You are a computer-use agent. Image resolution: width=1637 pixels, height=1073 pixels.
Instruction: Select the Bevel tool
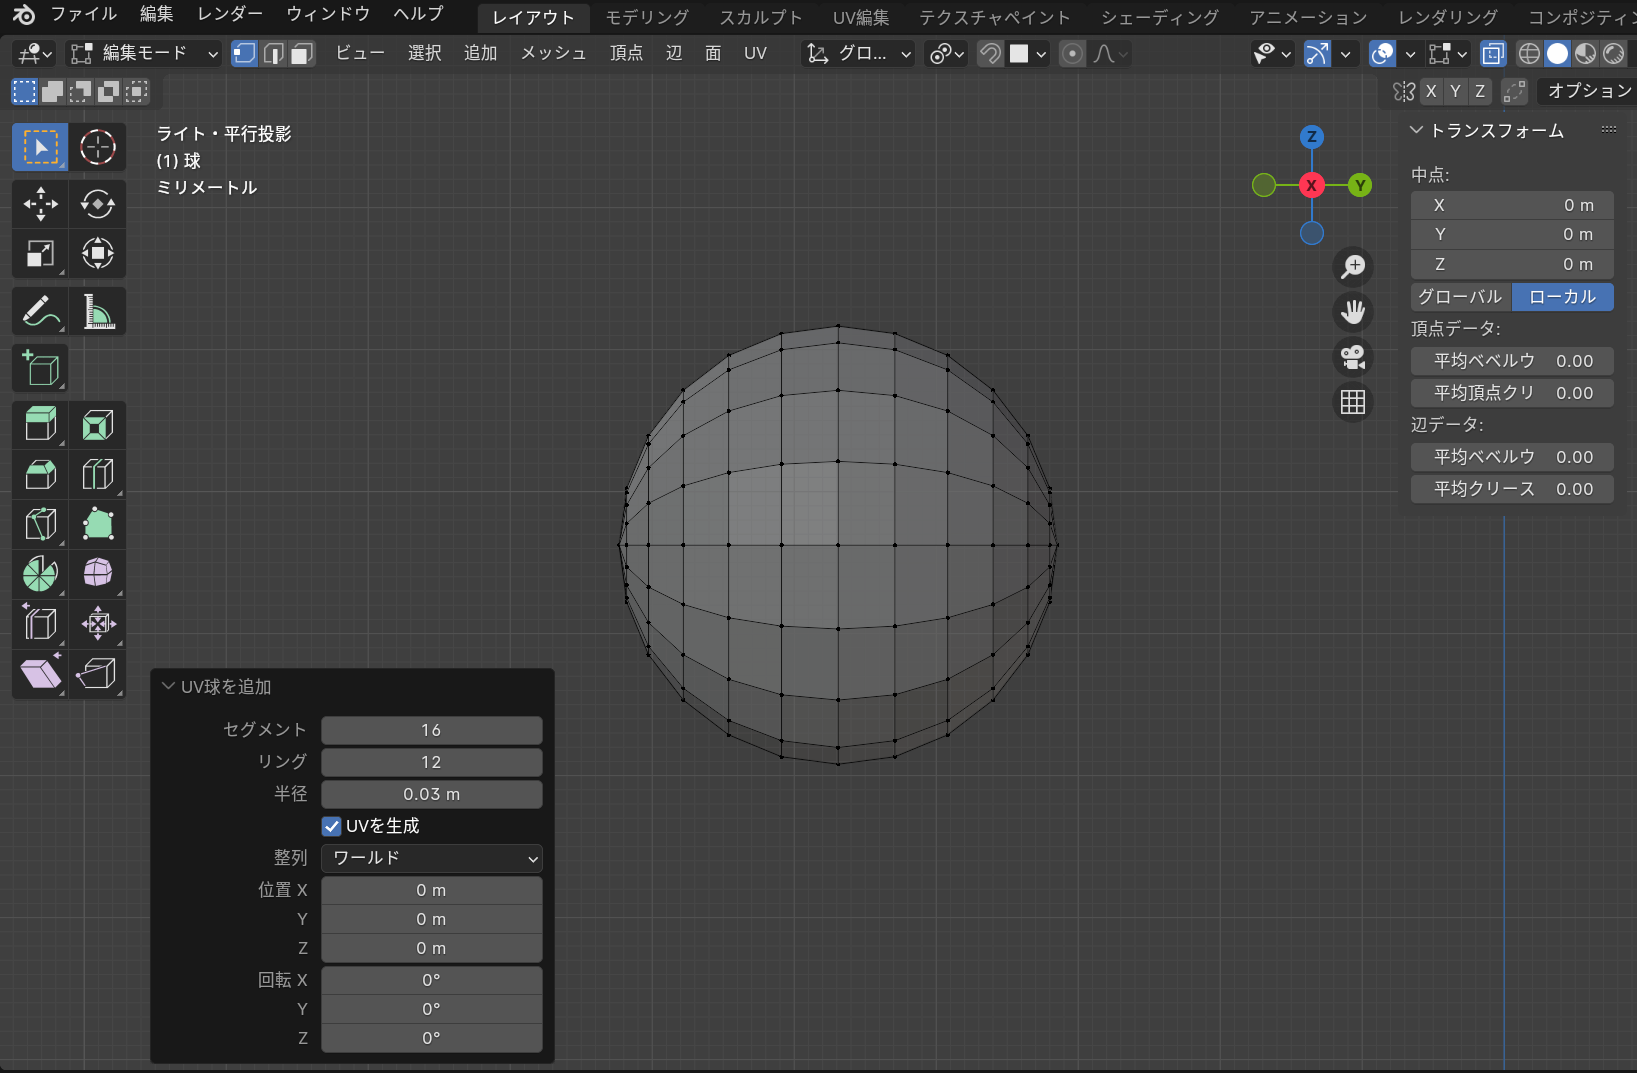(40, 474)
